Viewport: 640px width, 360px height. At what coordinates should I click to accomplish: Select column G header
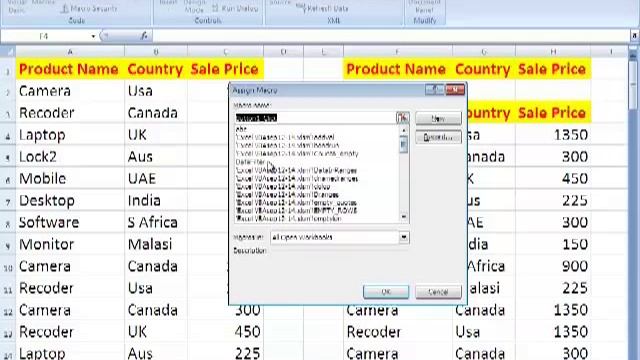(484, 51)
